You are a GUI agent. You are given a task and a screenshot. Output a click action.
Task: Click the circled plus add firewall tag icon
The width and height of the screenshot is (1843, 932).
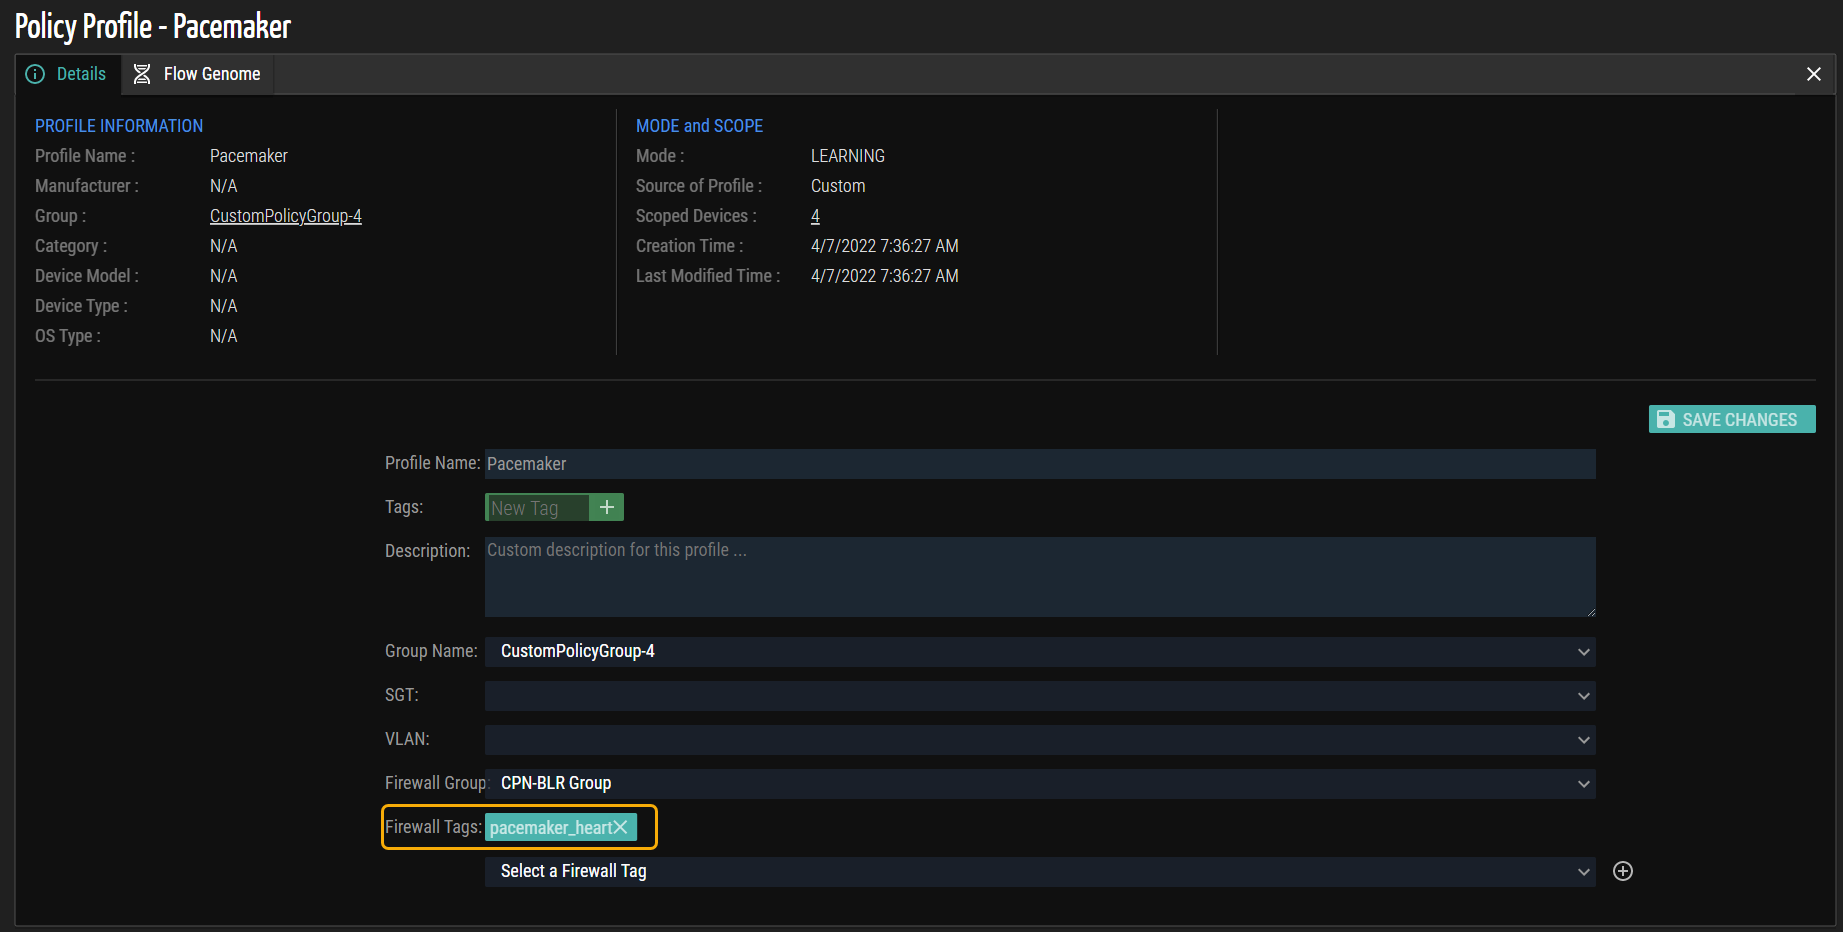point(1622,871)
